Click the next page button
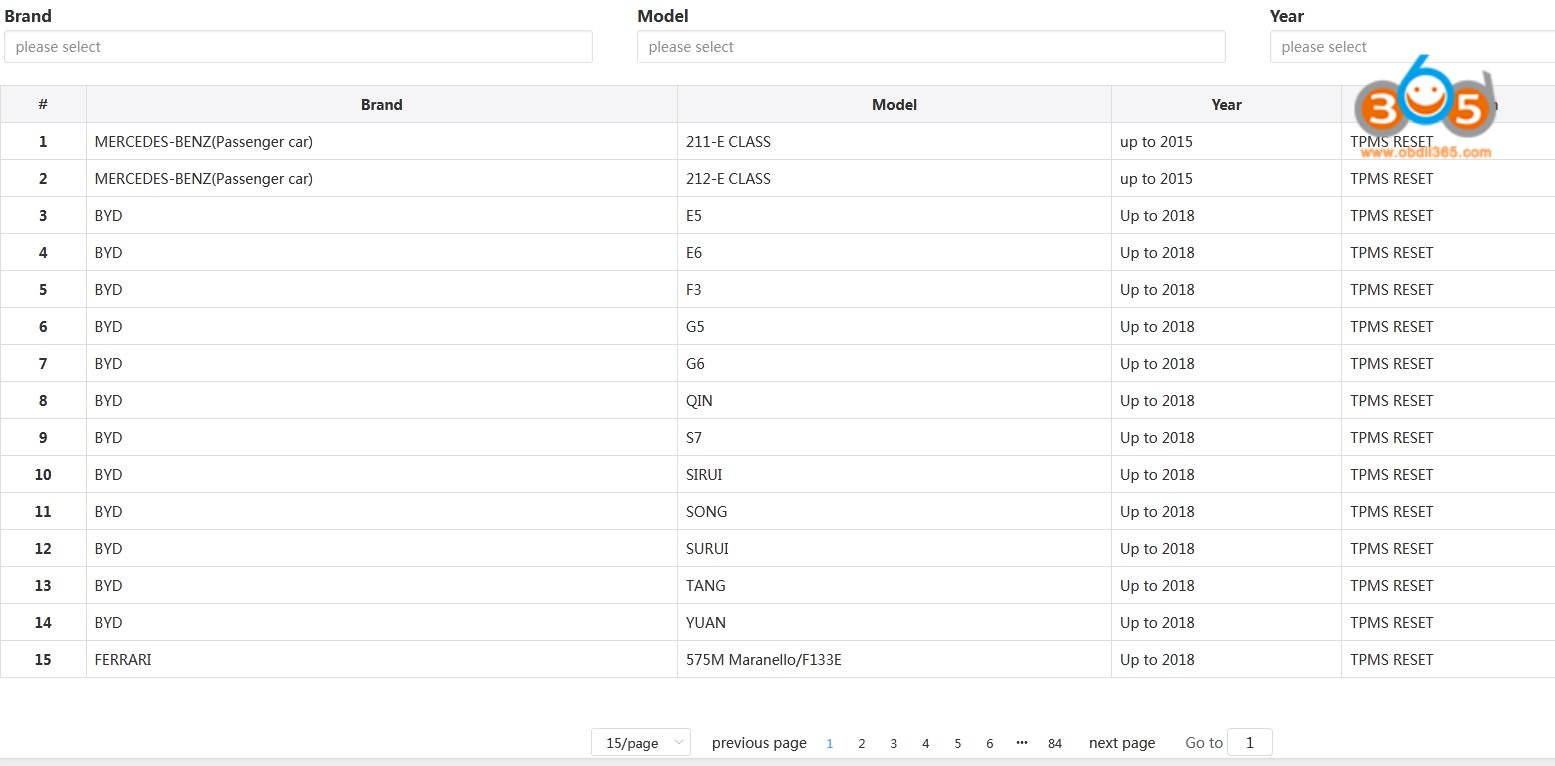Screen dimensions: 1555x766 click(1121, 743)
